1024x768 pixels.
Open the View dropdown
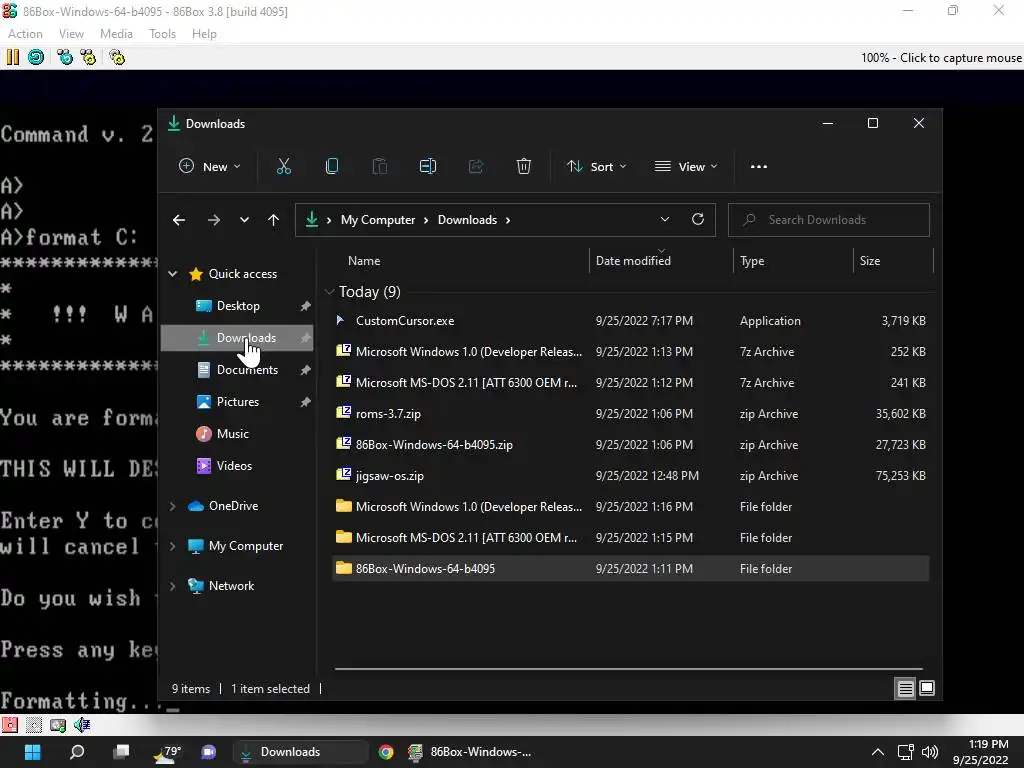pos(686,167)
